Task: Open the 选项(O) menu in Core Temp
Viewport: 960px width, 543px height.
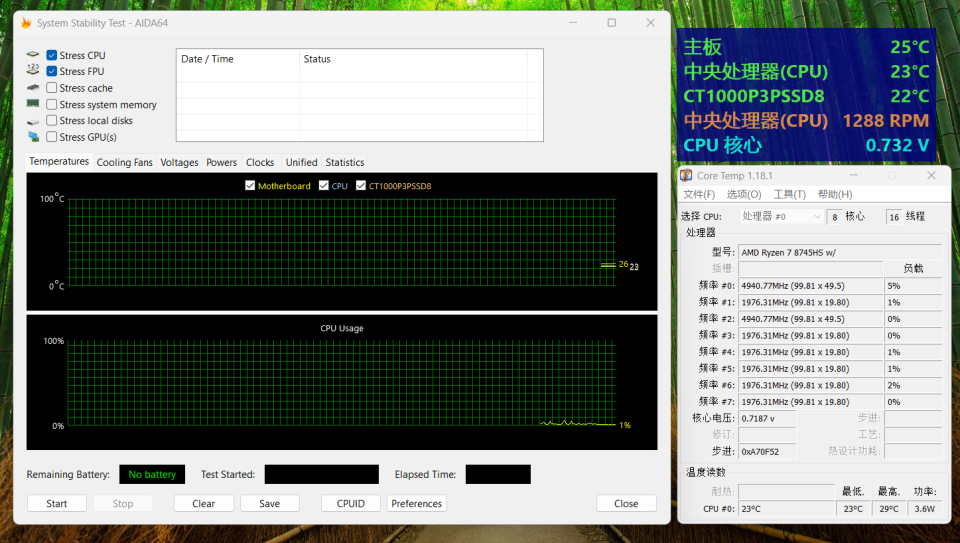Action: pos(744,194)
